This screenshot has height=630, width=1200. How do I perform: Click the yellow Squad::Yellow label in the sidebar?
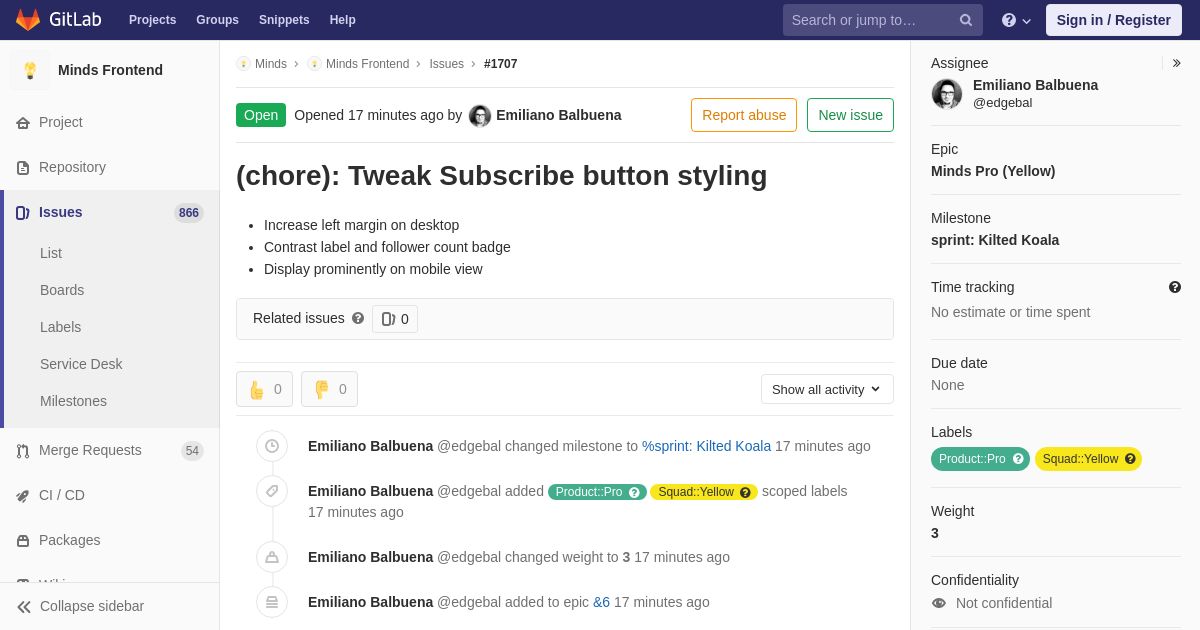coord(1088,459)
